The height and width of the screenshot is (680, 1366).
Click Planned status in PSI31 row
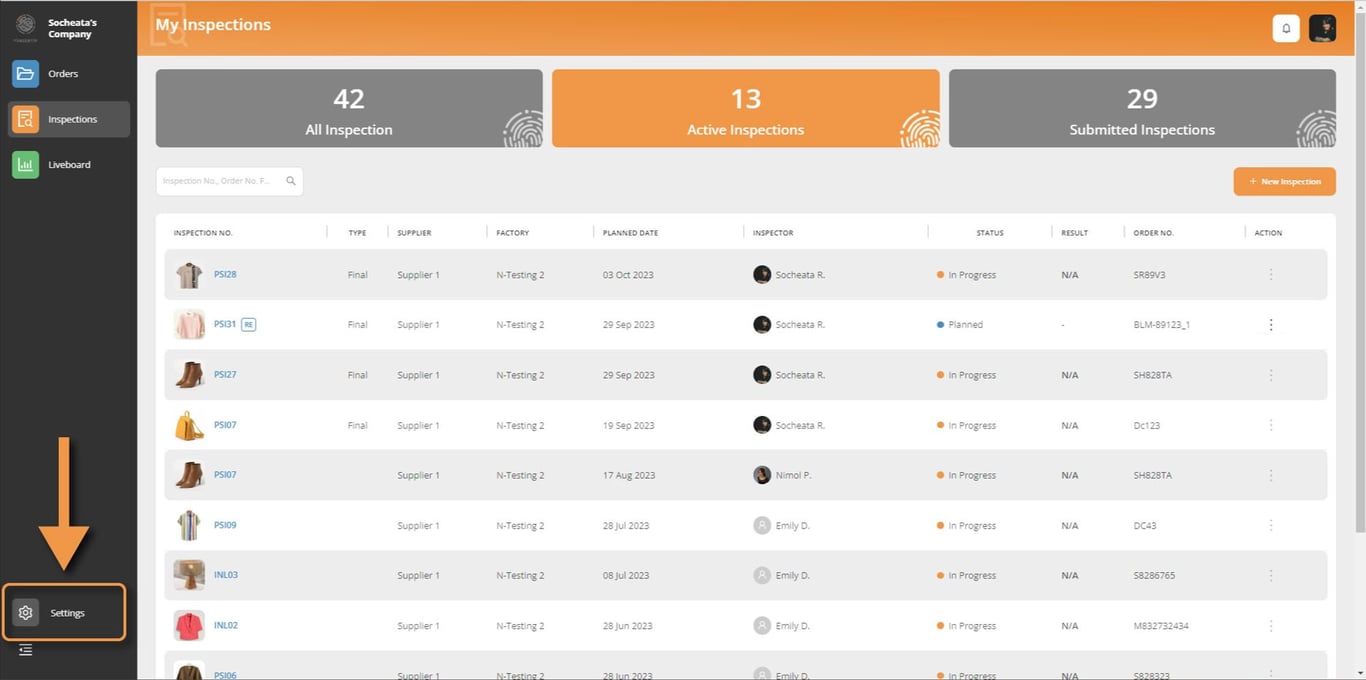[960, 324]
